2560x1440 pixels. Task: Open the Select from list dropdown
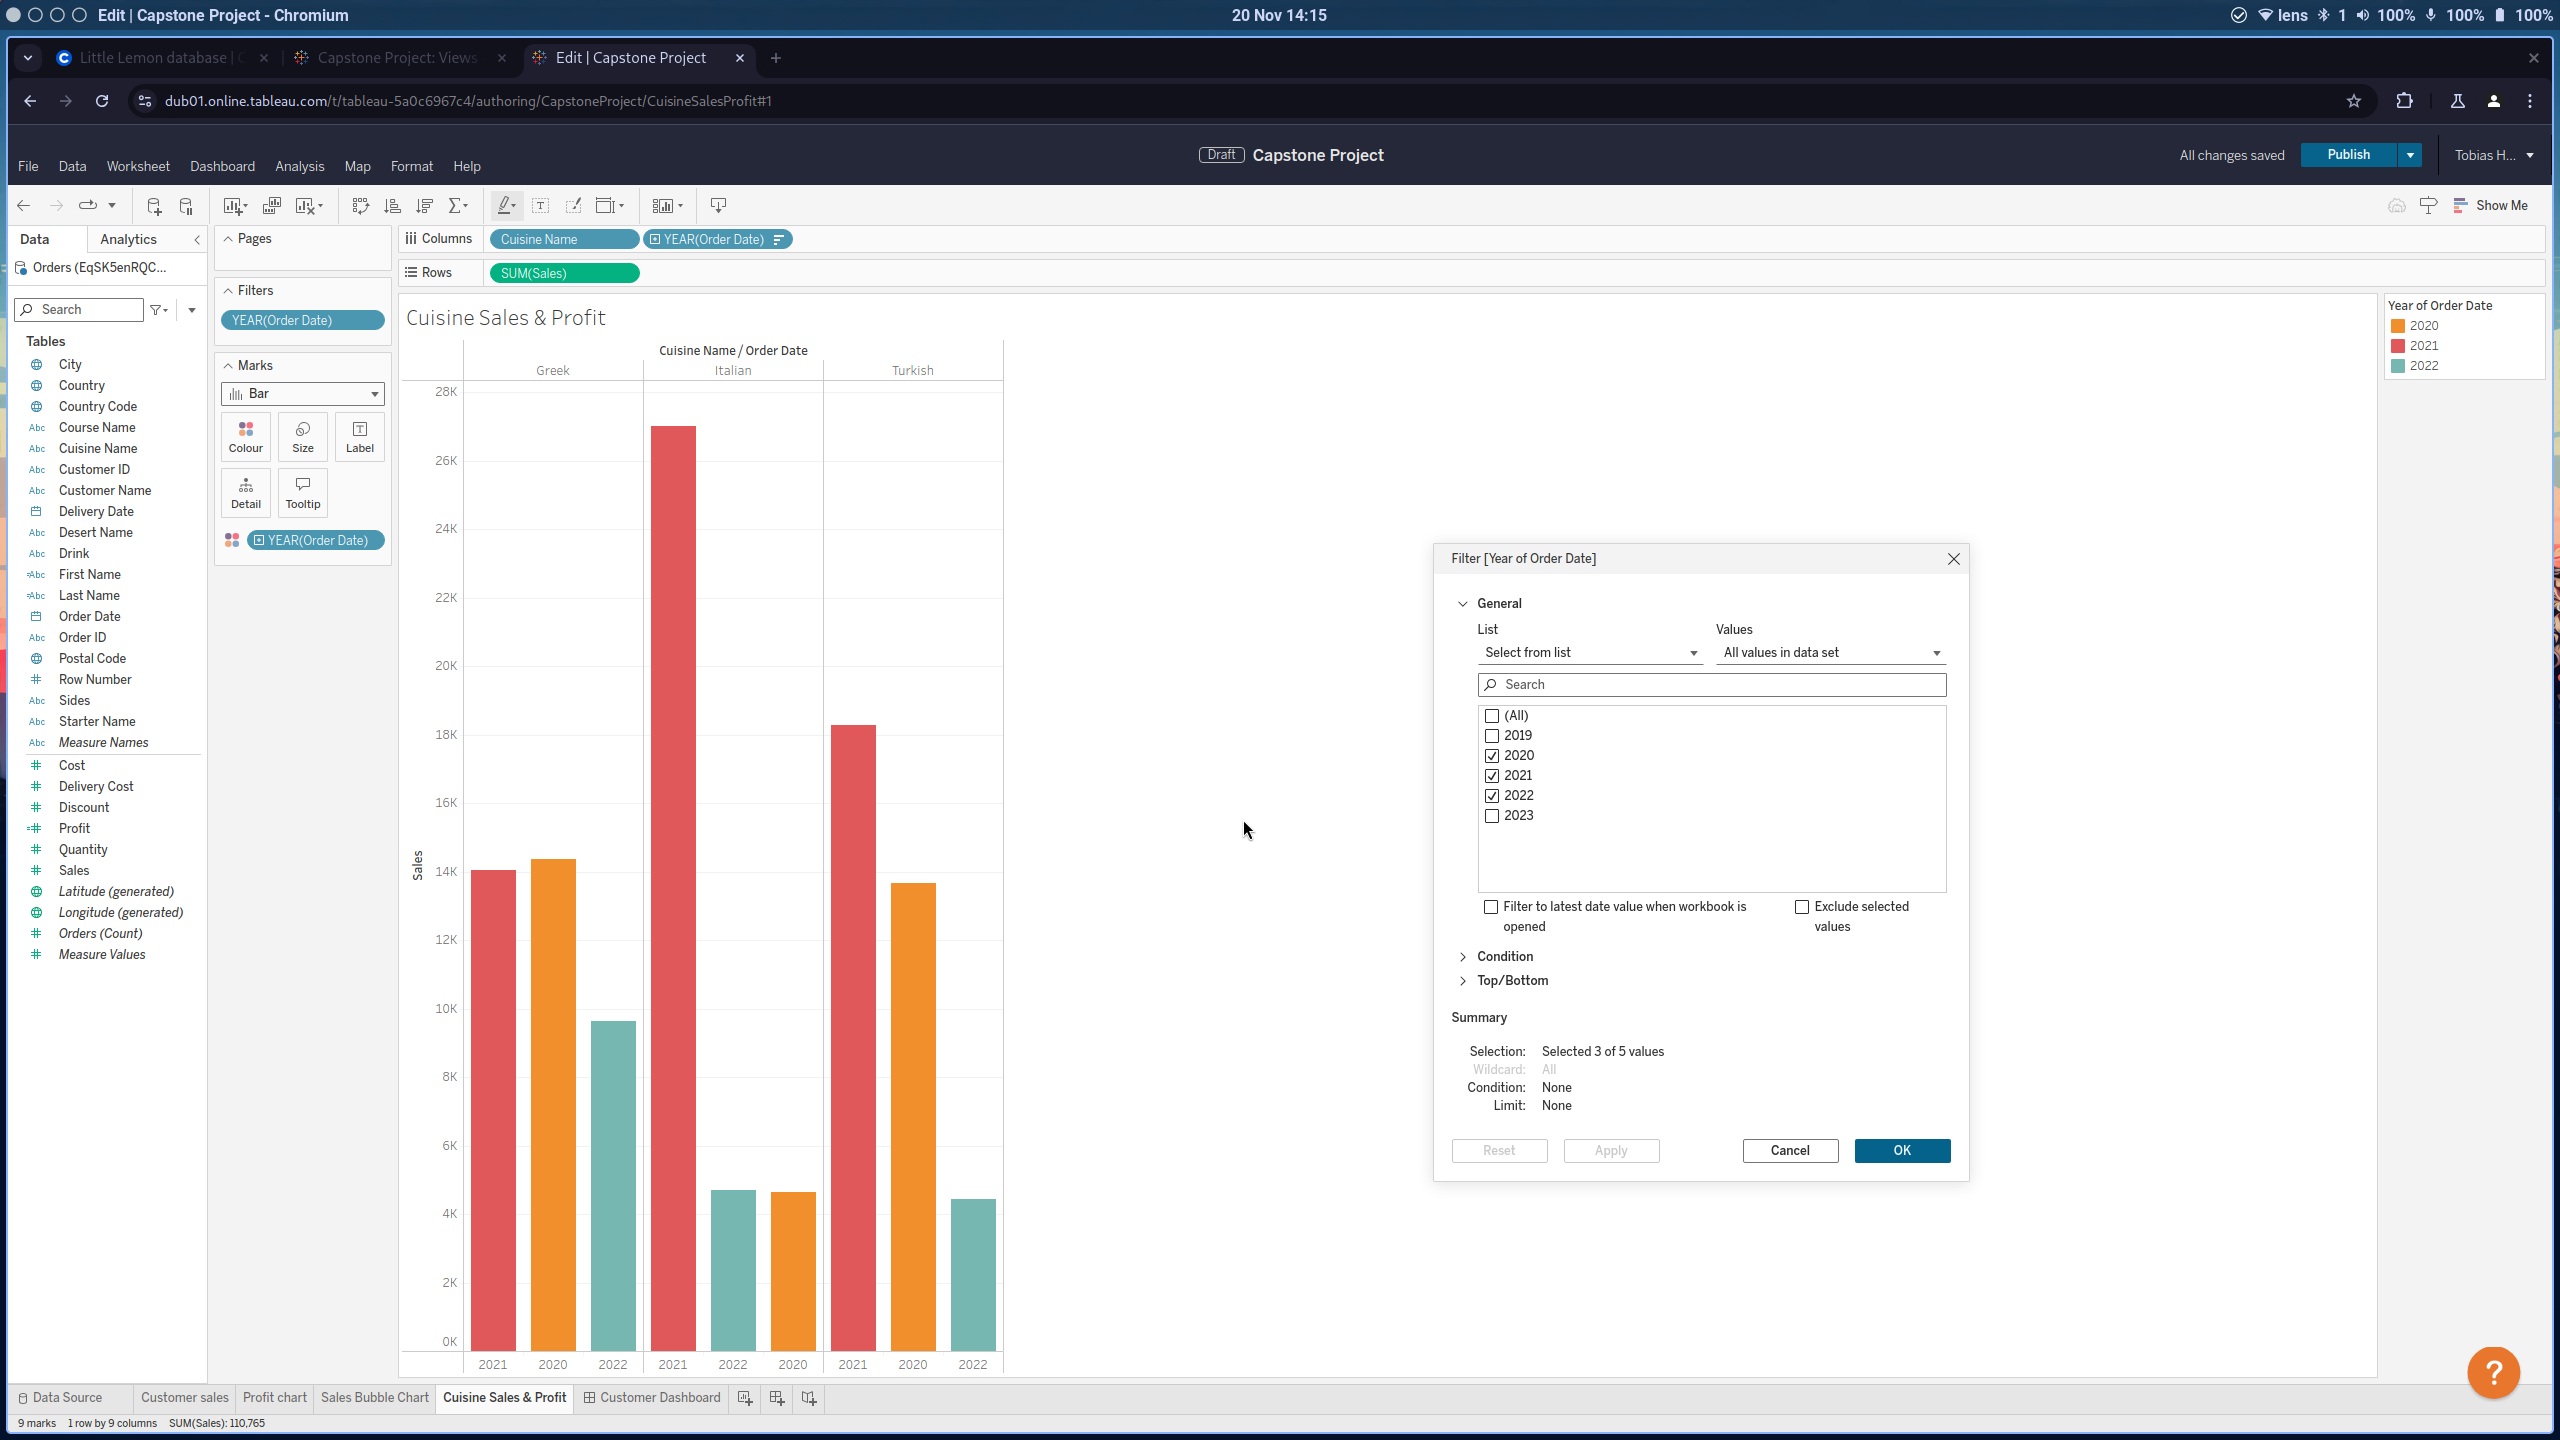click(1590, 653)
